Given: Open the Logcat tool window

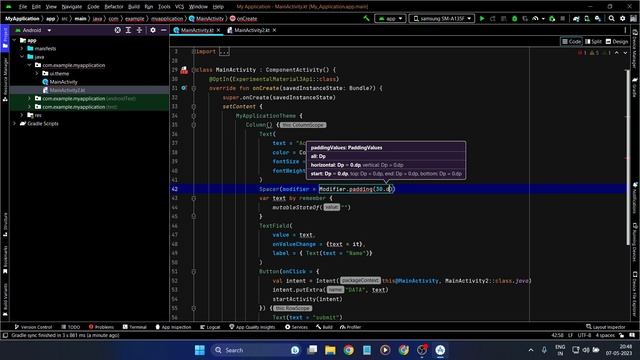Looking at the screenshot, I should click(x=210, y=327).
